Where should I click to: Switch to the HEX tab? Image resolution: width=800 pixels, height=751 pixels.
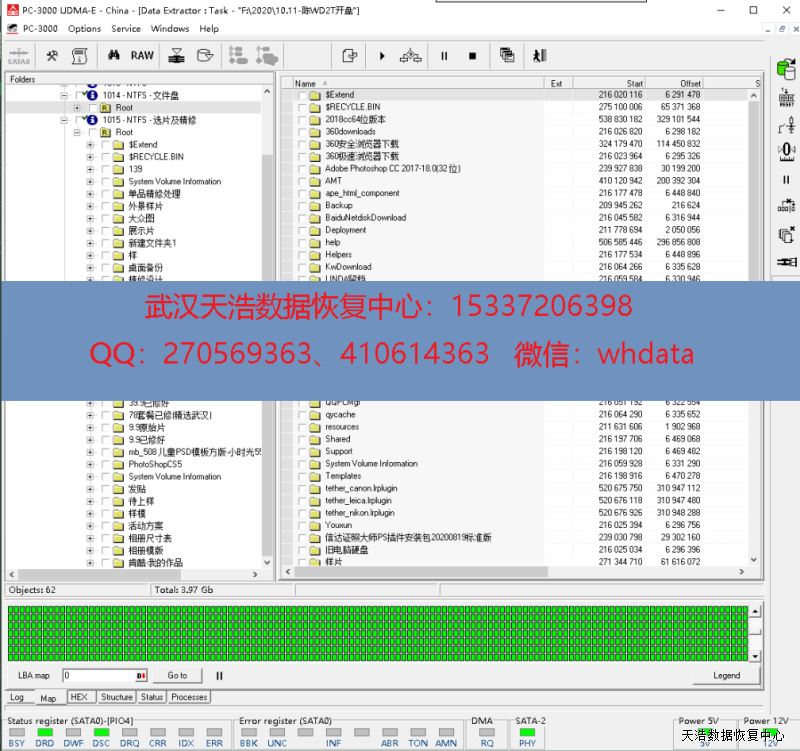(x=79, y=697)
